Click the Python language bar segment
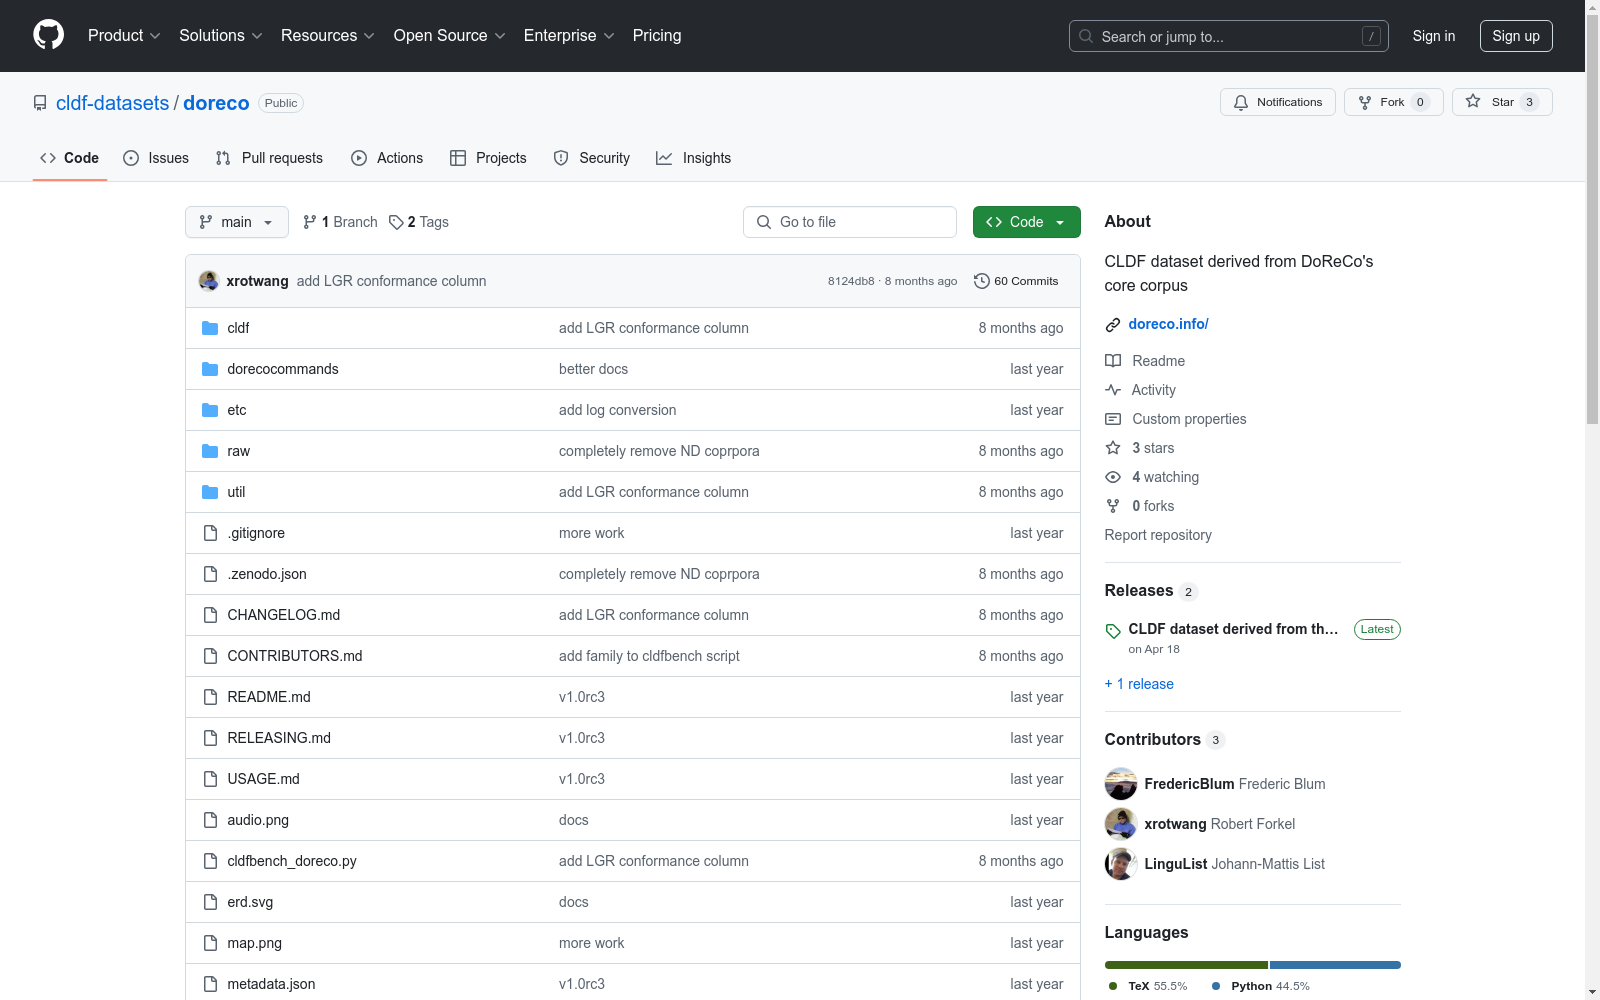The image size is (1600, 1000). (1335, 965)
